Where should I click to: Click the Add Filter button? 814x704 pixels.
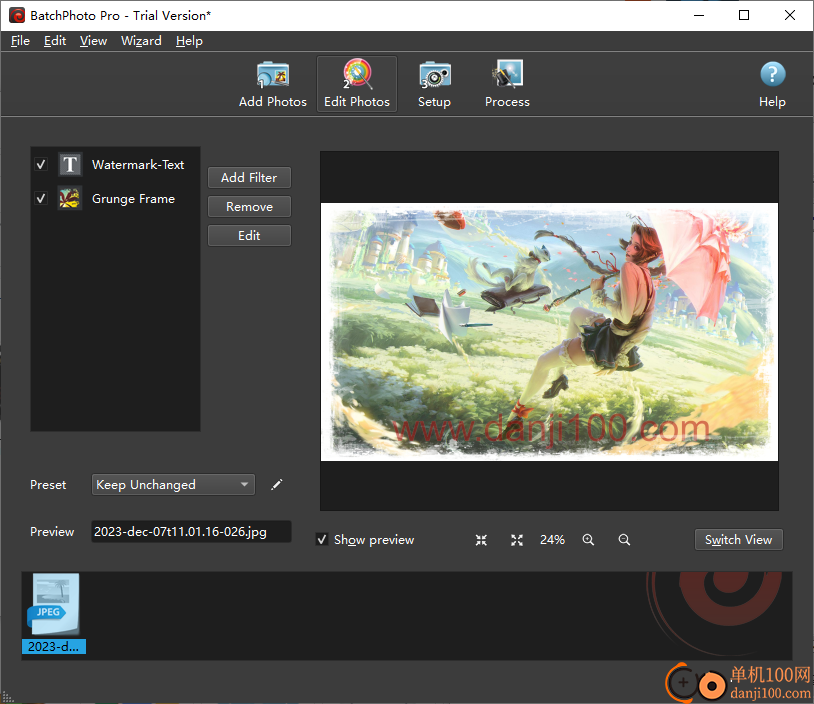249,178
